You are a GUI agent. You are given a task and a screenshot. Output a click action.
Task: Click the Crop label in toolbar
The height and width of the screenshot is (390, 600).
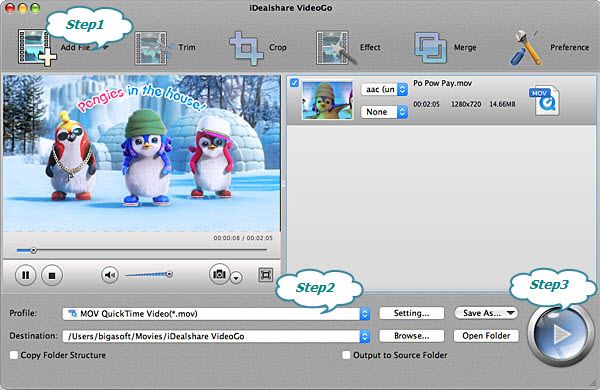278,47
